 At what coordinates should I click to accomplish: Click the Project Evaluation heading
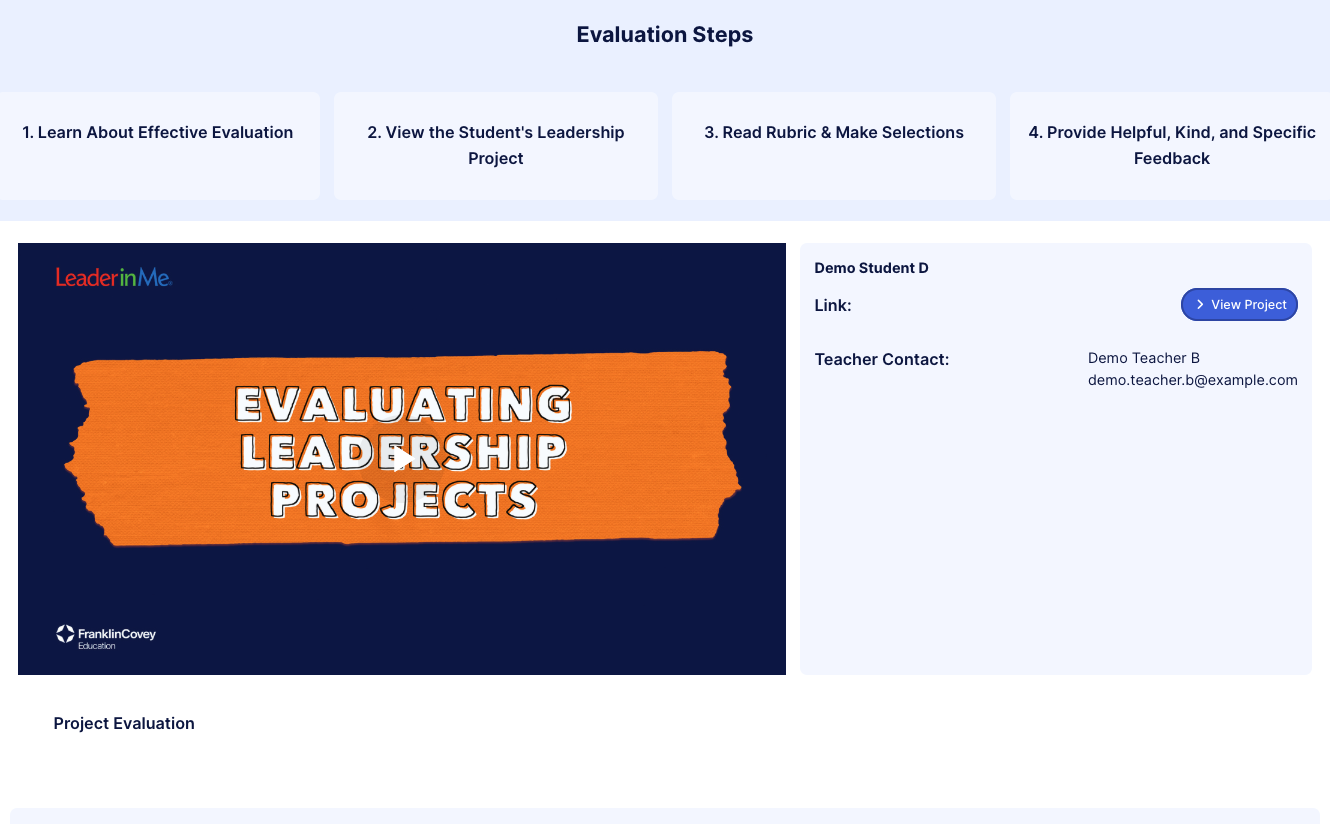coord(124,723)
